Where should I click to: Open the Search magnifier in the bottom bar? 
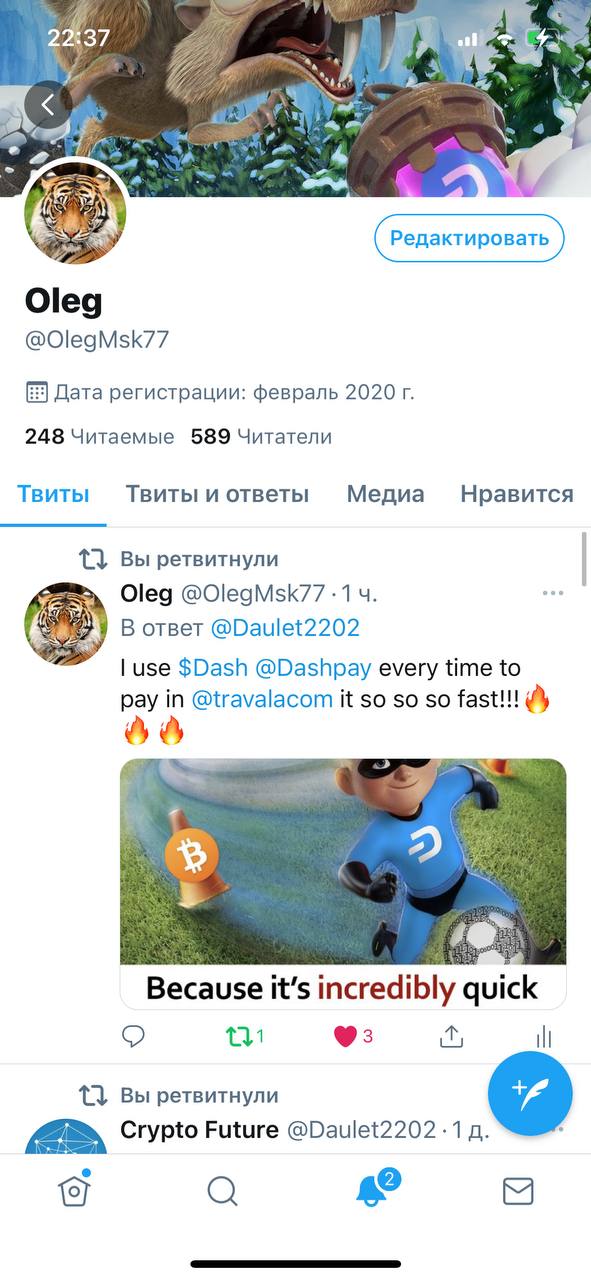coord(222,1190)
